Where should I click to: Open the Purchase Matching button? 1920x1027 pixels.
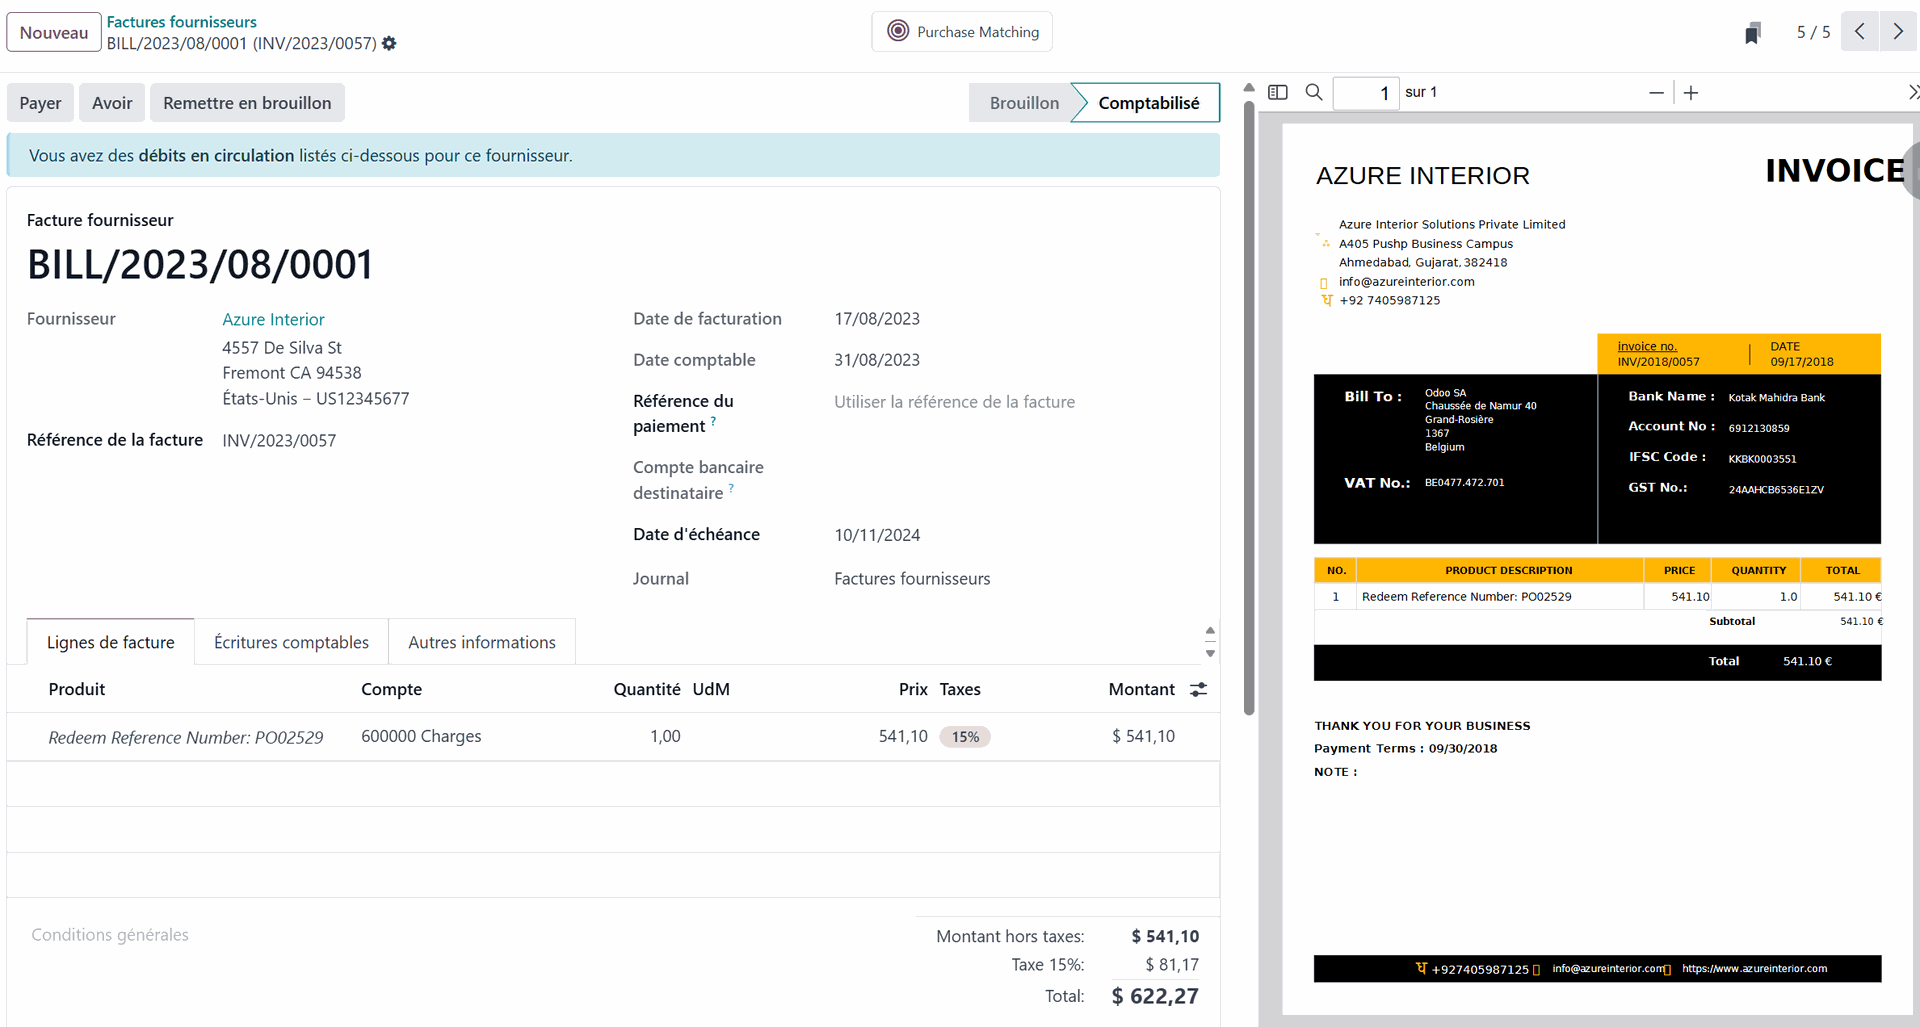962,32
